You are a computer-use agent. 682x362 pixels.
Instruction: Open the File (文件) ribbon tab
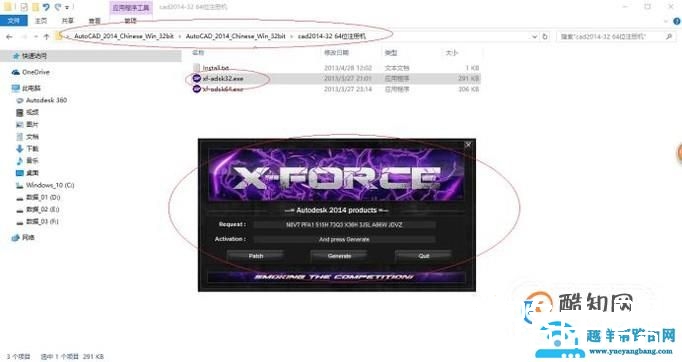pyautogui.click(x=13, y=20)
